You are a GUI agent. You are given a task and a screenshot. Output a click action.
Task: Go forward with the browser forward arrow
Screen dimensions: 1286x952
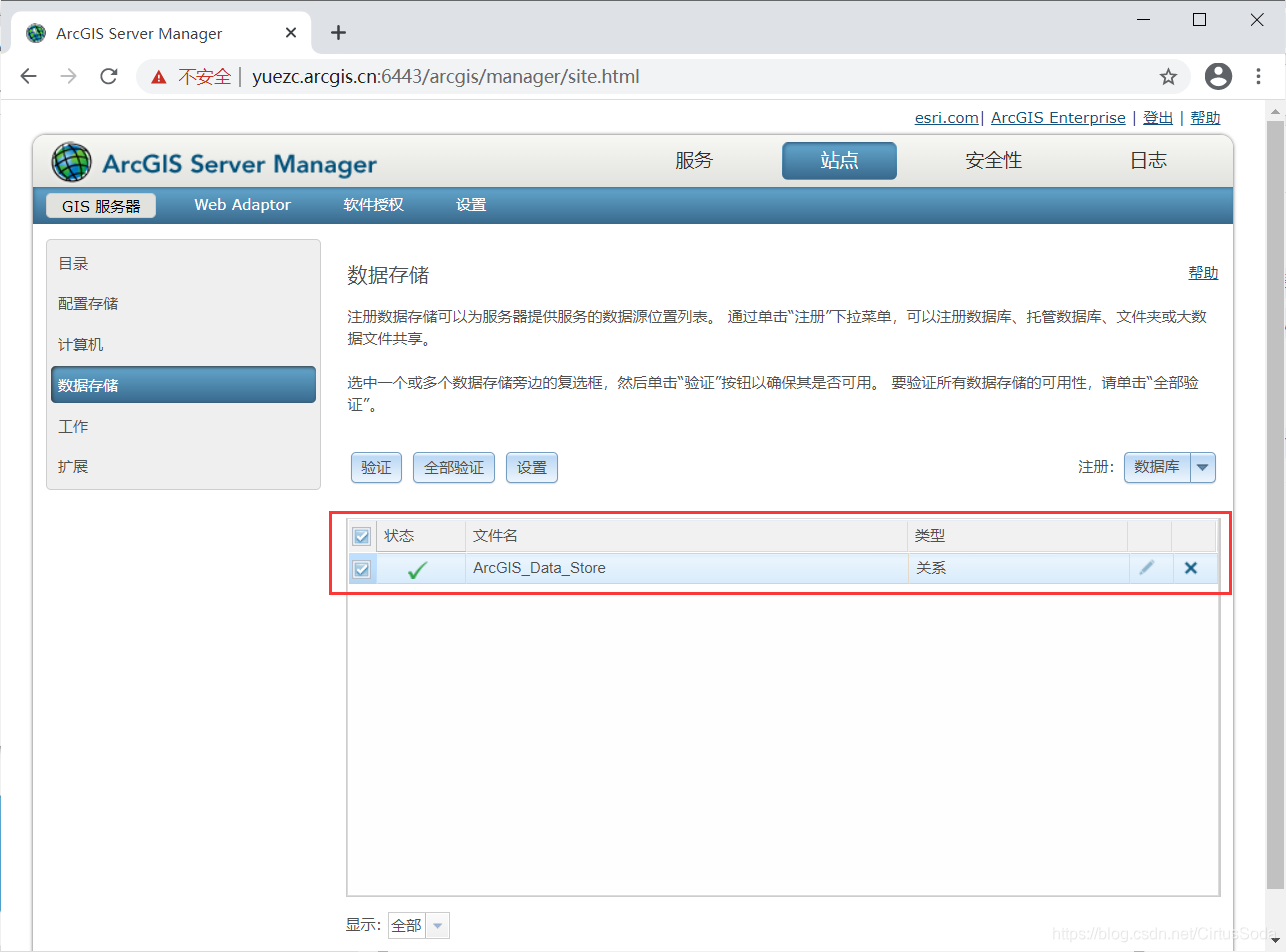click(x=69, y=76)
